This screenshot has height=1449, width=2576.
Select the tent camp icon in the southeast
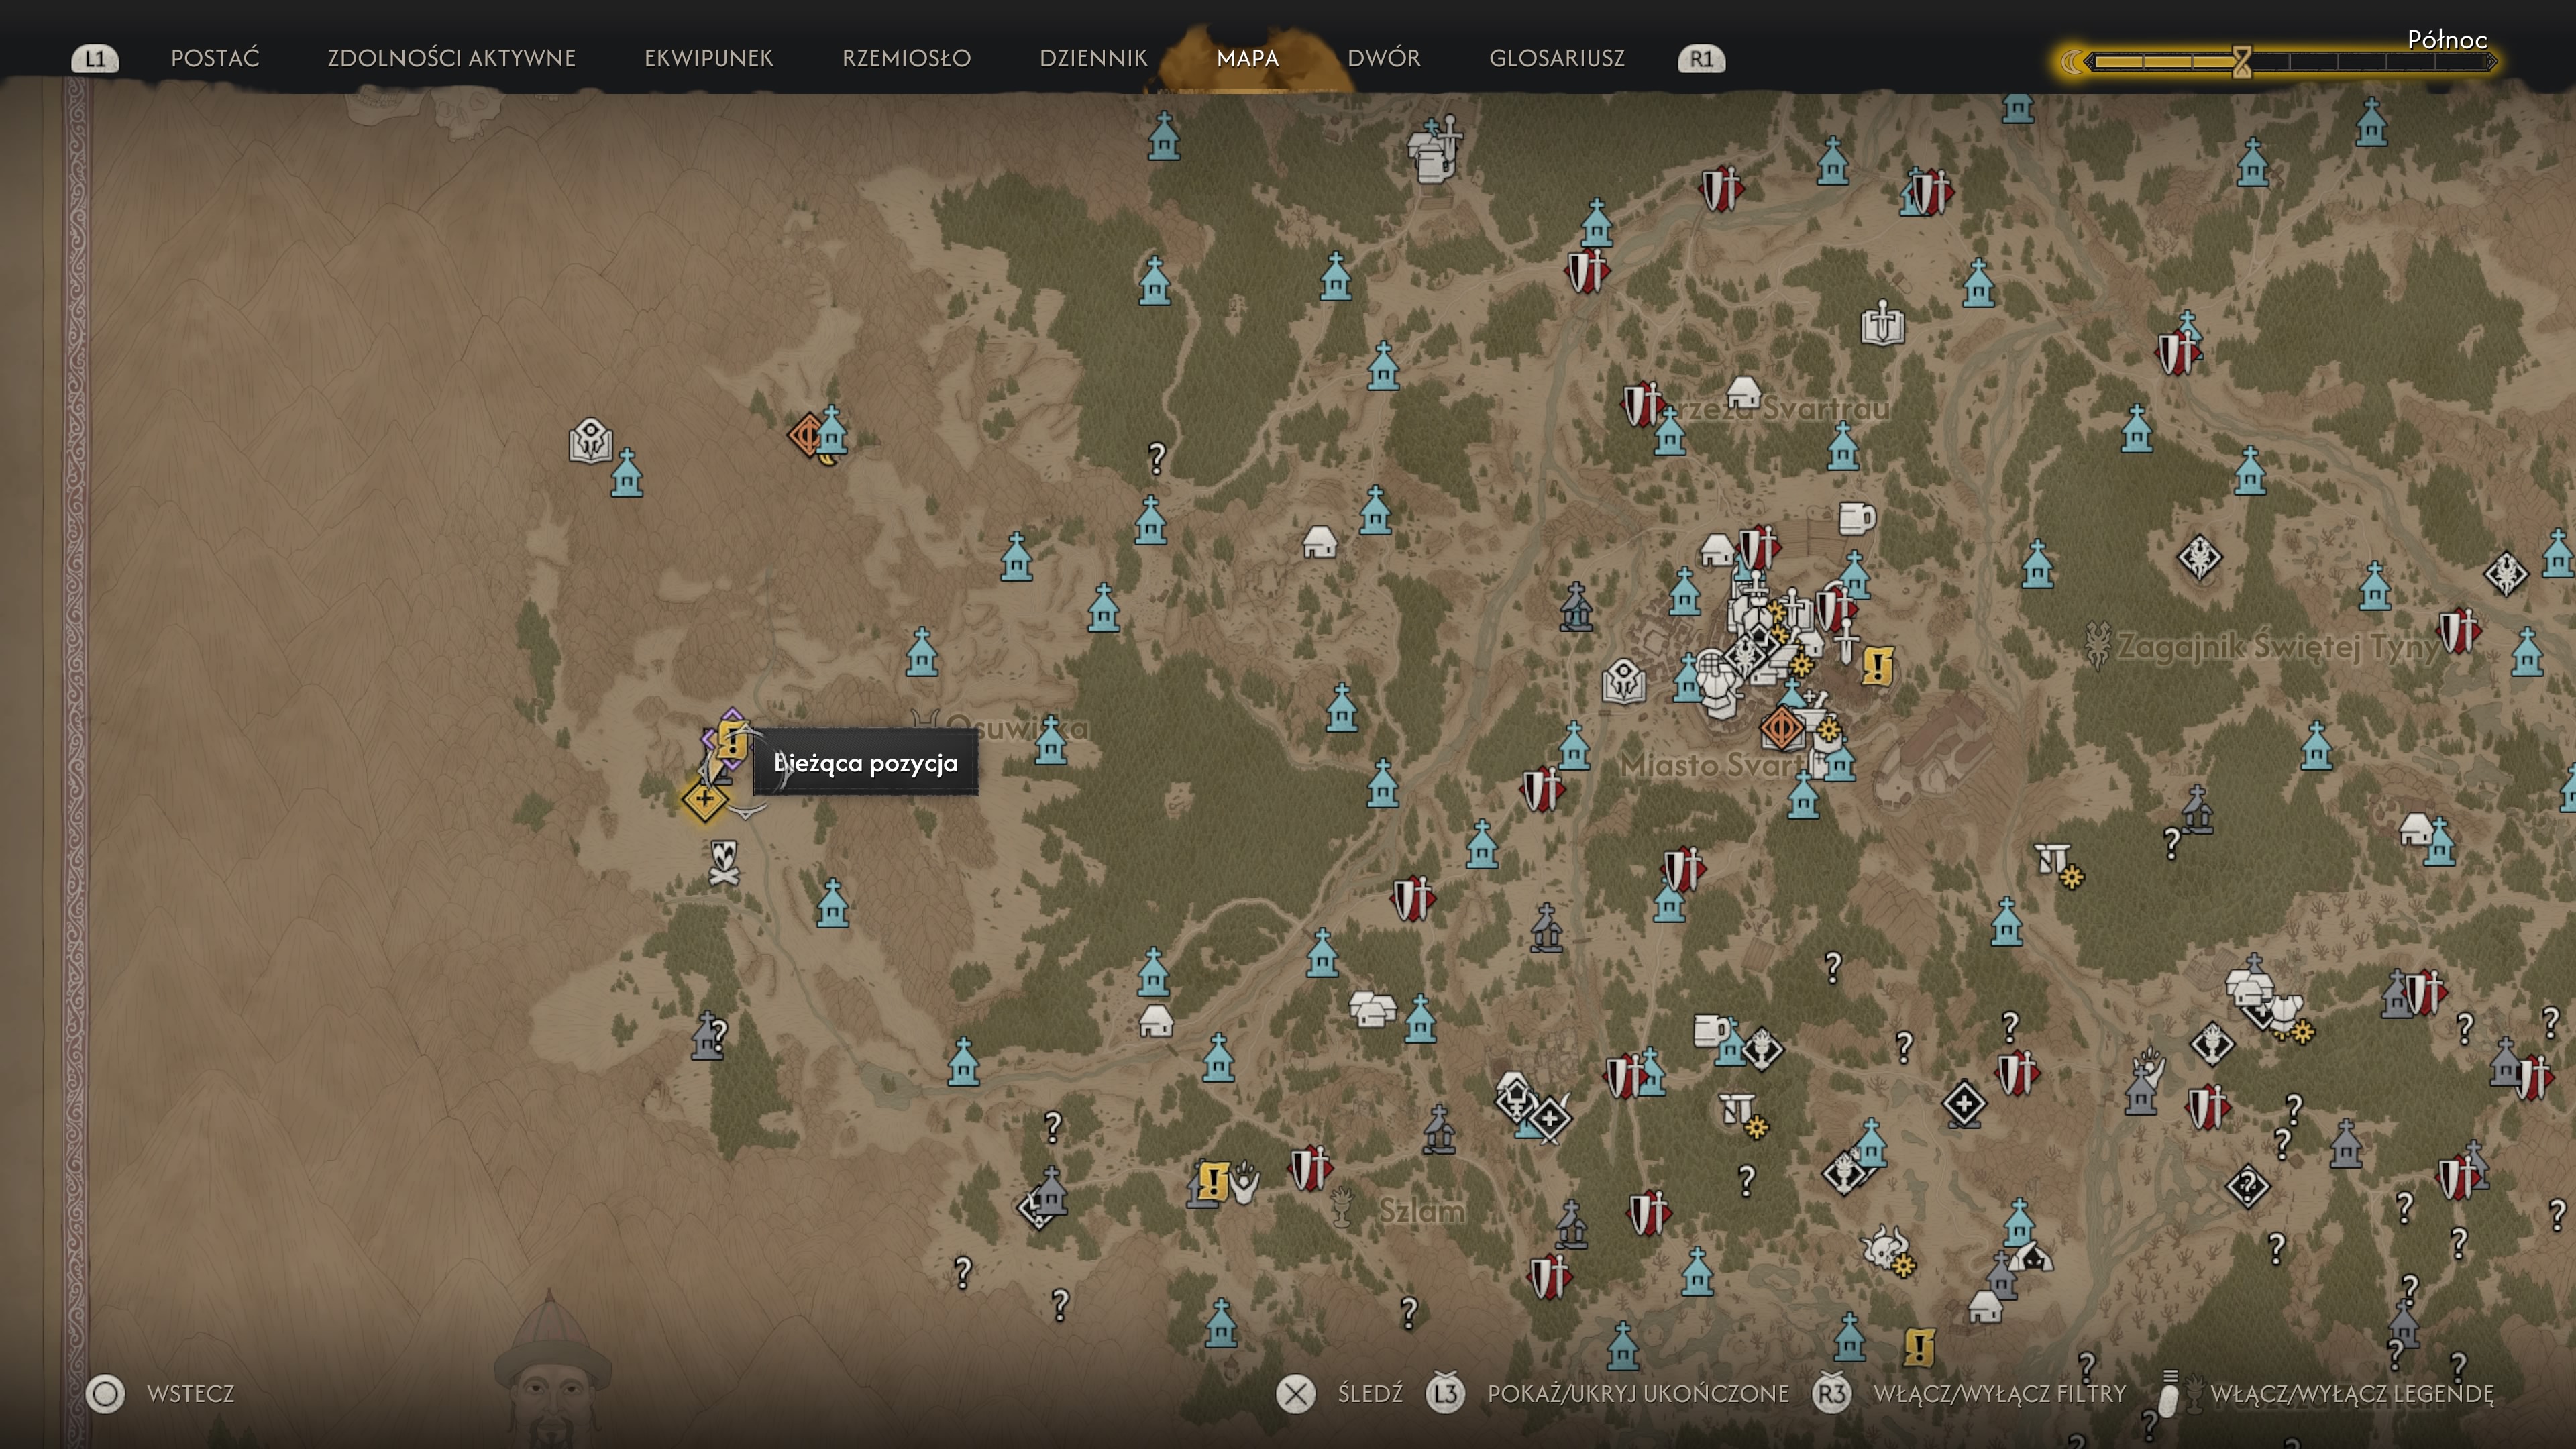click(2032, 1255)
